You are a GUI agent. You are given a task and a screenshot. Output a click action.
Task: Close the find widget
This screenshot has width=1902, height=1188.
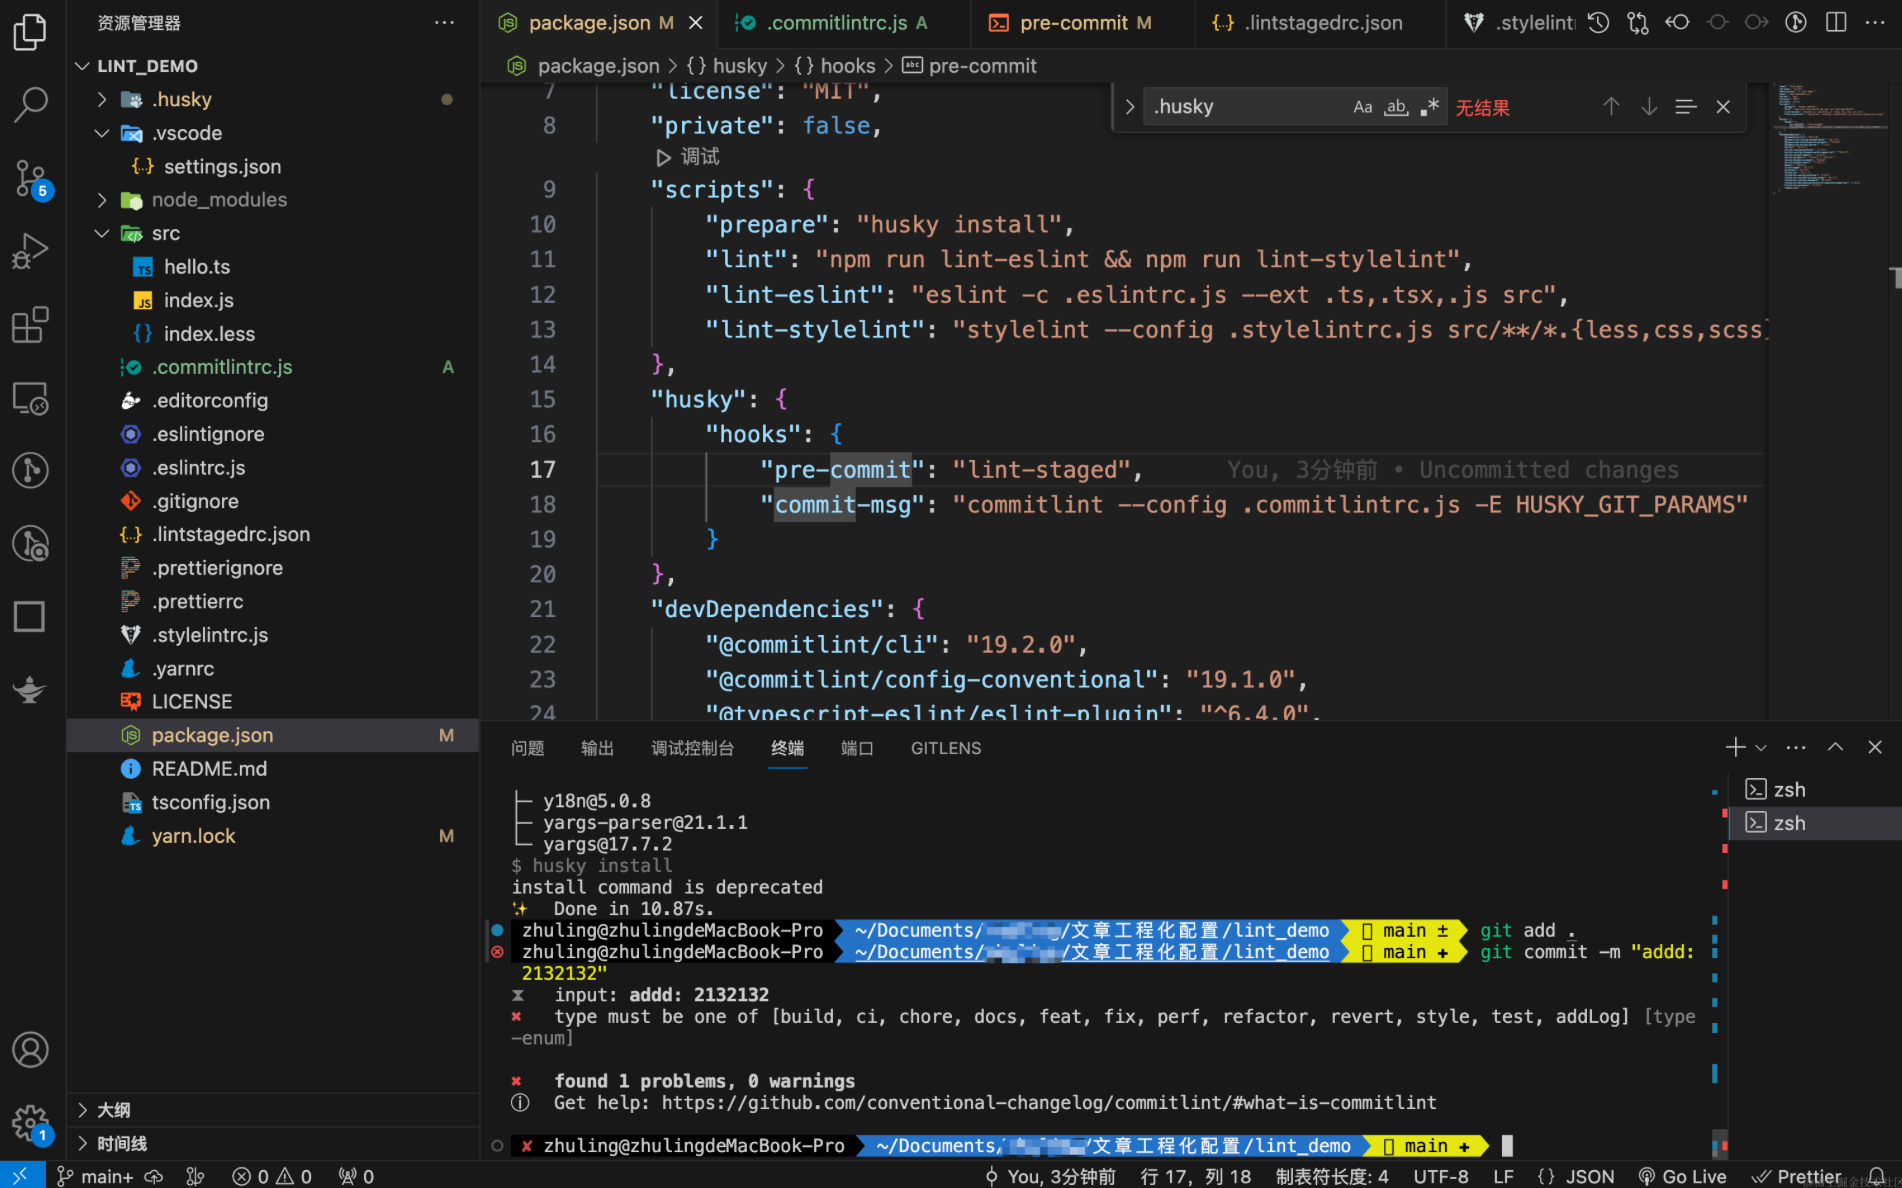pos(1723,107)
